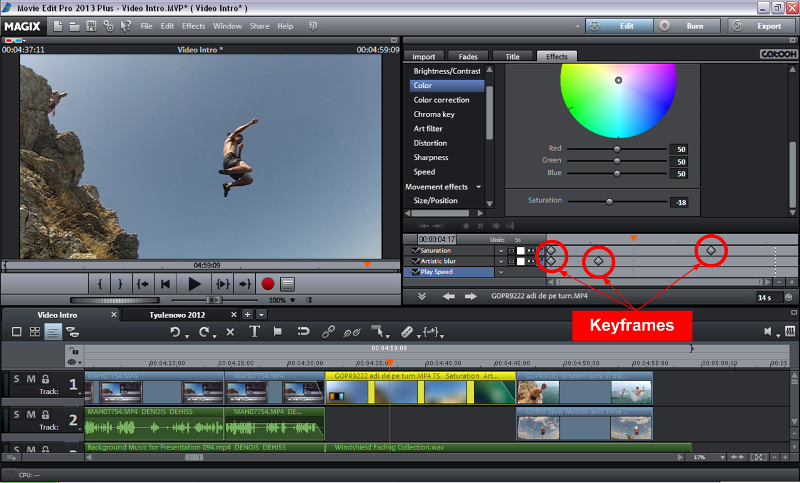Select the Tyulenovo 2012 project tab
The image size is (800, 483).
[177, 315]
